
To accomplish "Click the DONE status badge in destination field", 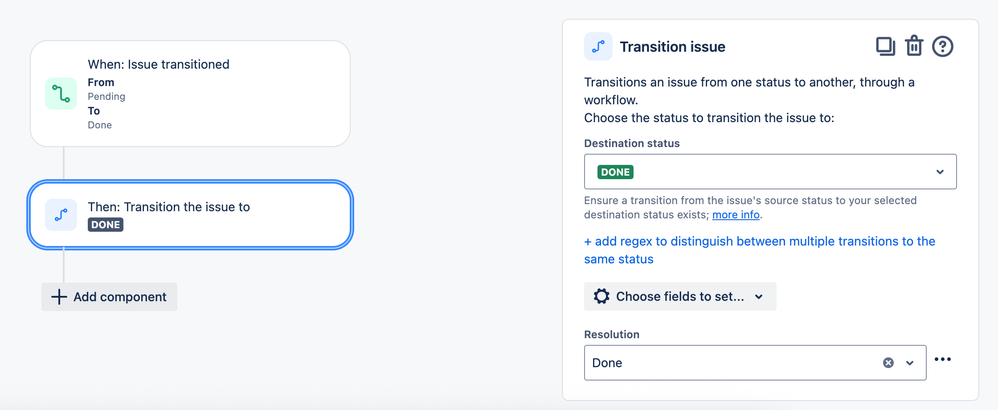I will [615, 172].
